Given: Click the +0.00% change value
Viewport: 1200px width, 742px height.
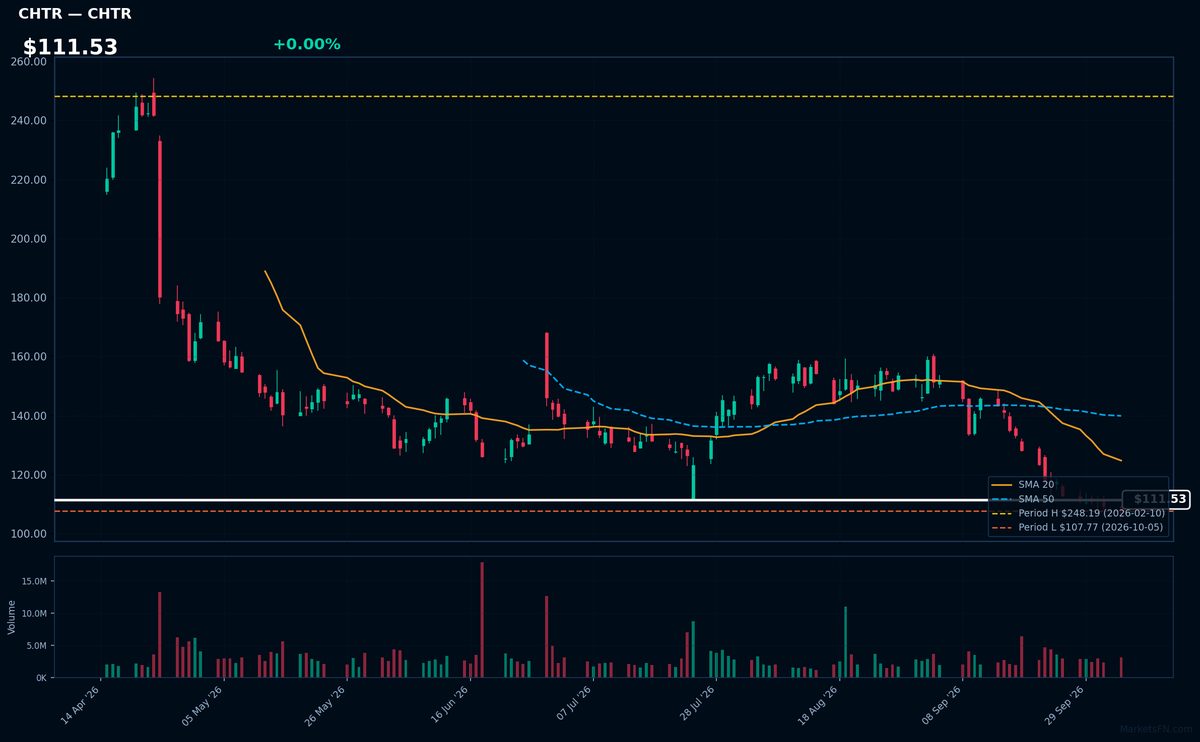Looking at the screenshot, I should coord(306,44).
